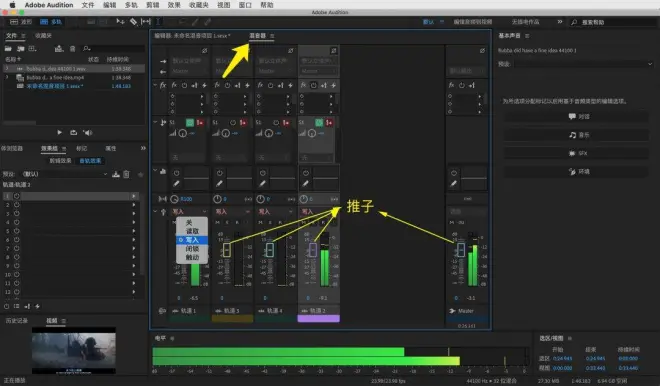Click the trash icon in the Files panel
The height and width of the screenshot is (386, 660).
[x=72, y=49]
